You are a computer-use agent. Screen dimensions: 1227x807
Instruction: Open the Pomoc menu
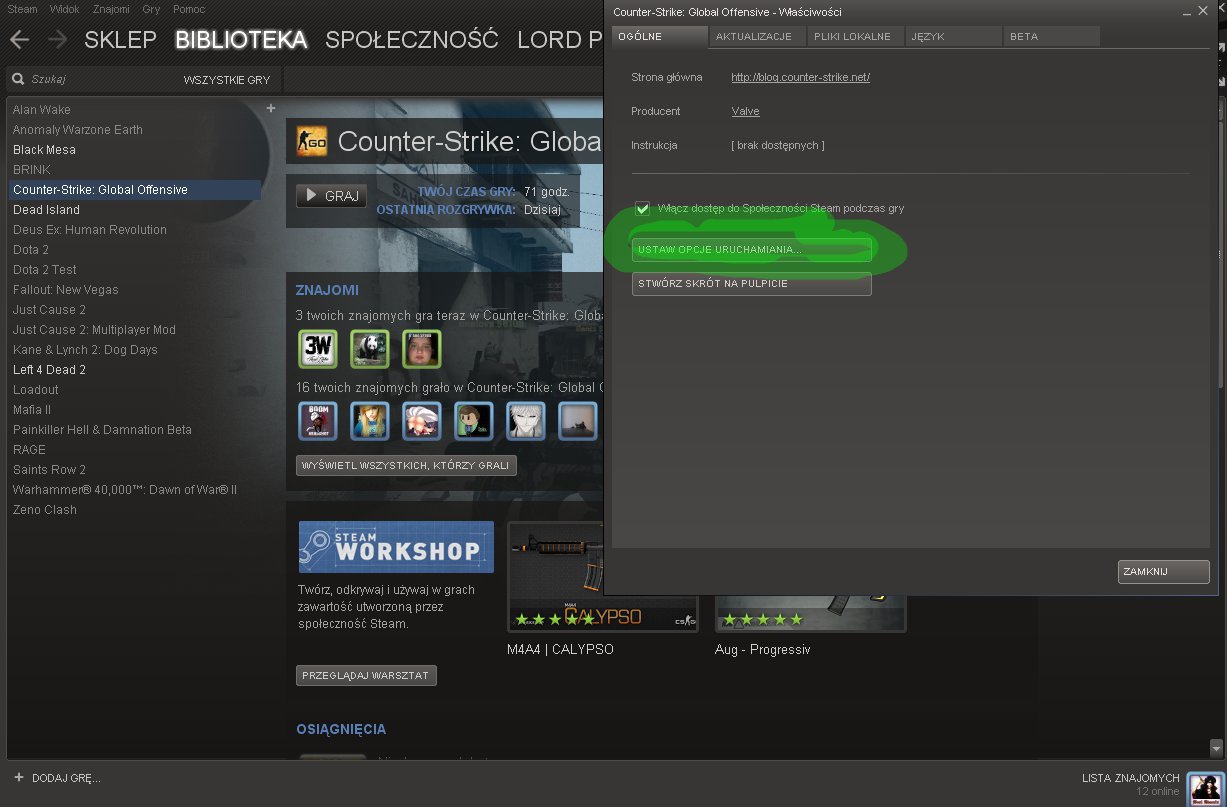(189, 9)
